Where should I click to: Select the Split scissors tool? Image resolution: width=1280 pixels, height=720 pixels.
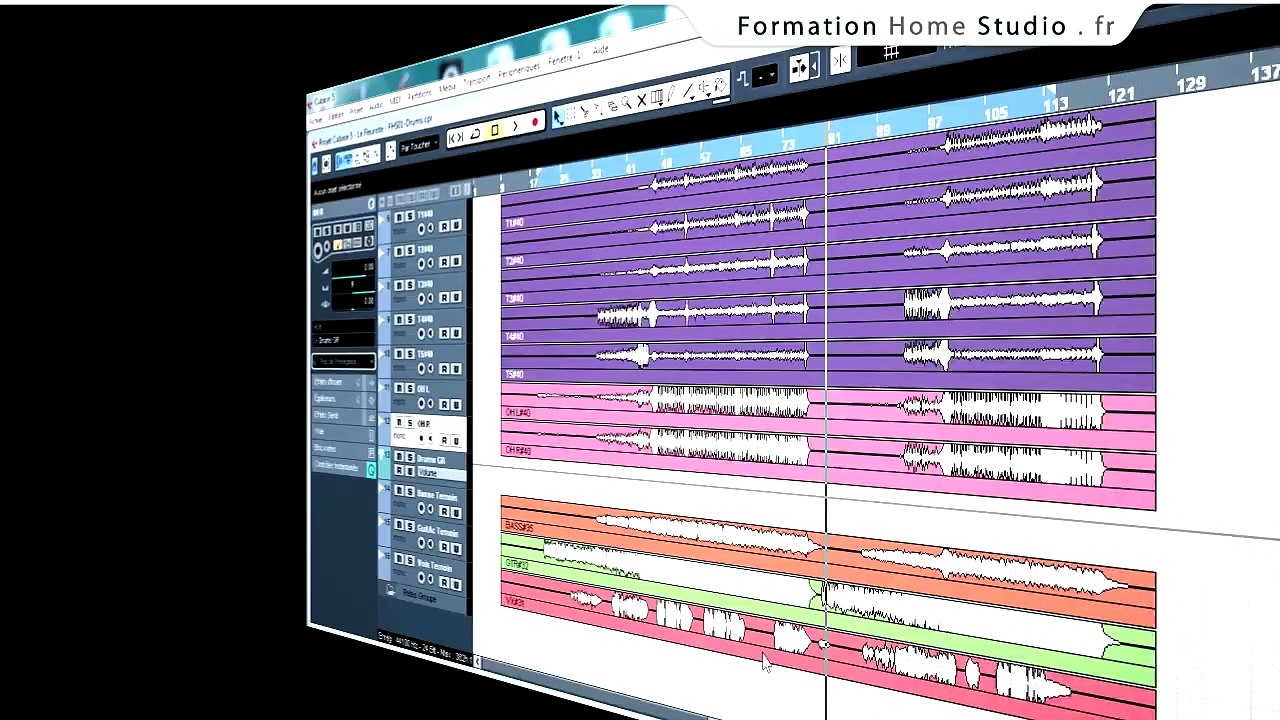[585, 111]
